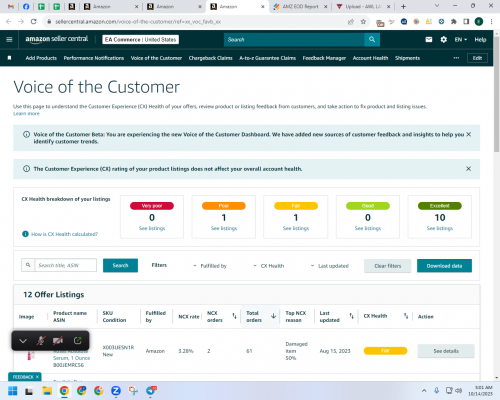The image size is (500, 400).
Task: Click the Download data button
Action: pos(444,266)
